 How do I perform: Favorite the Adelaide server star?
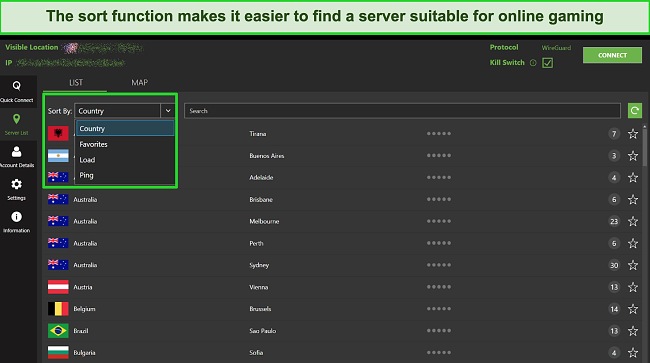pos(633,178)
